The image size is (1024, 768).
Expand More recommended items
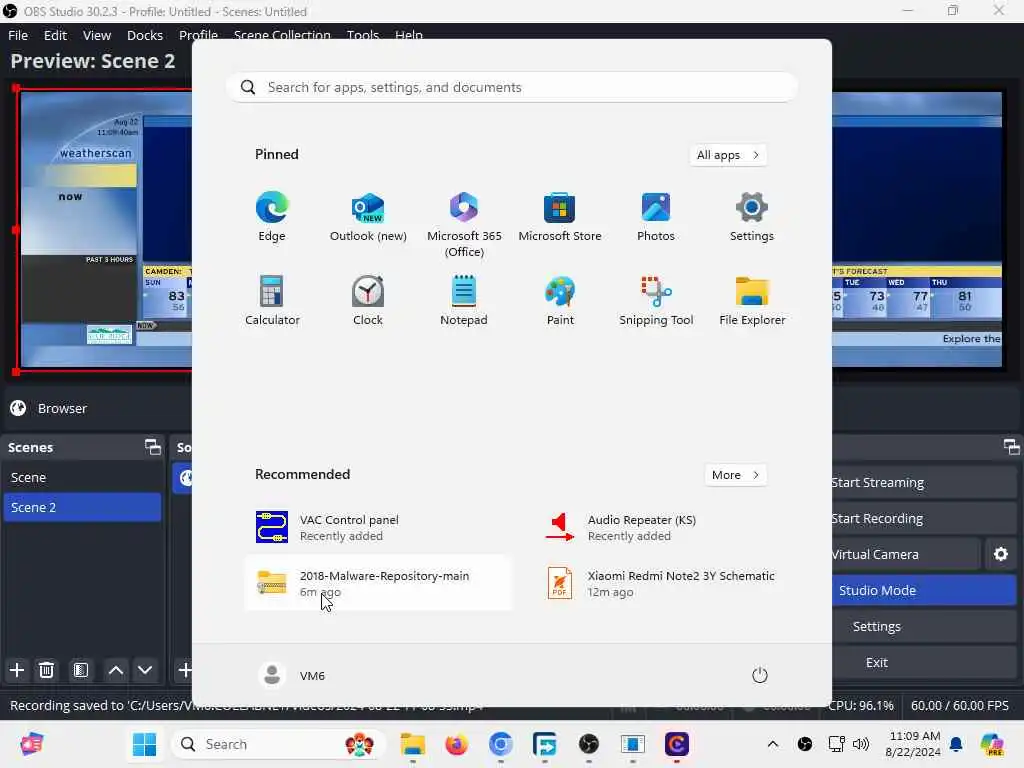coord(735,475)
